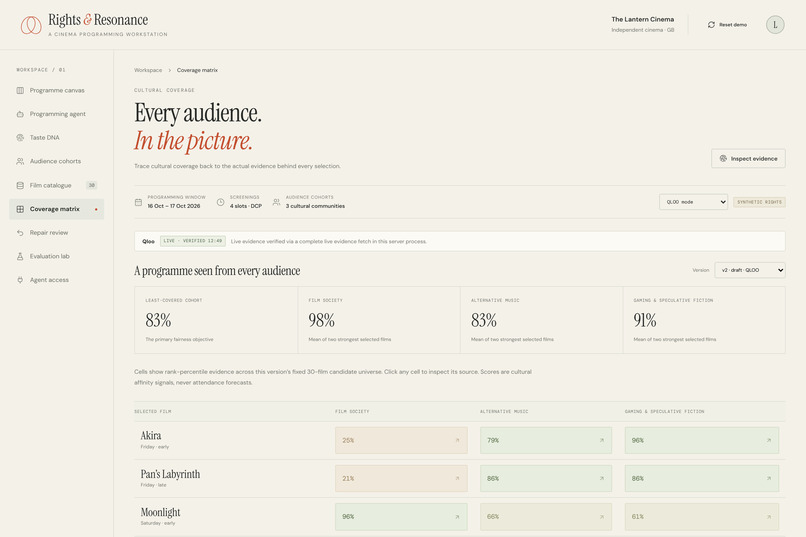Navigate to Programming agent
Image resolution: width=806 pixels, height=537 pixels.
point(57,114)
